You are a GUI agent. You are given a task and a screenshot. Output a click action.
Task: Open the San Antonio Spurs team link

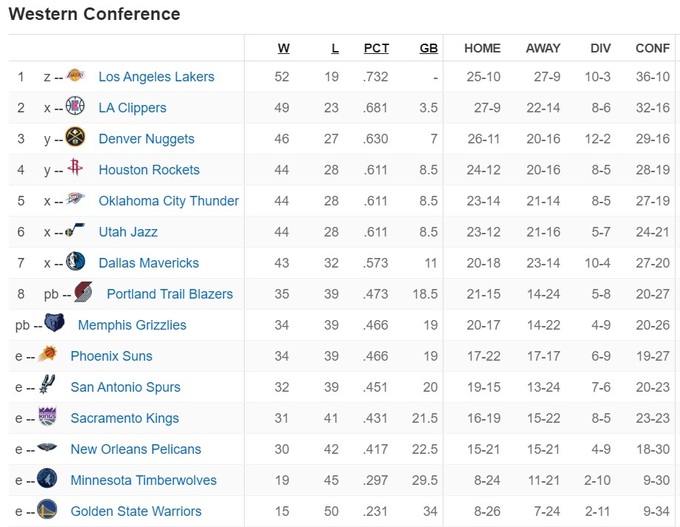coord(125,387)
